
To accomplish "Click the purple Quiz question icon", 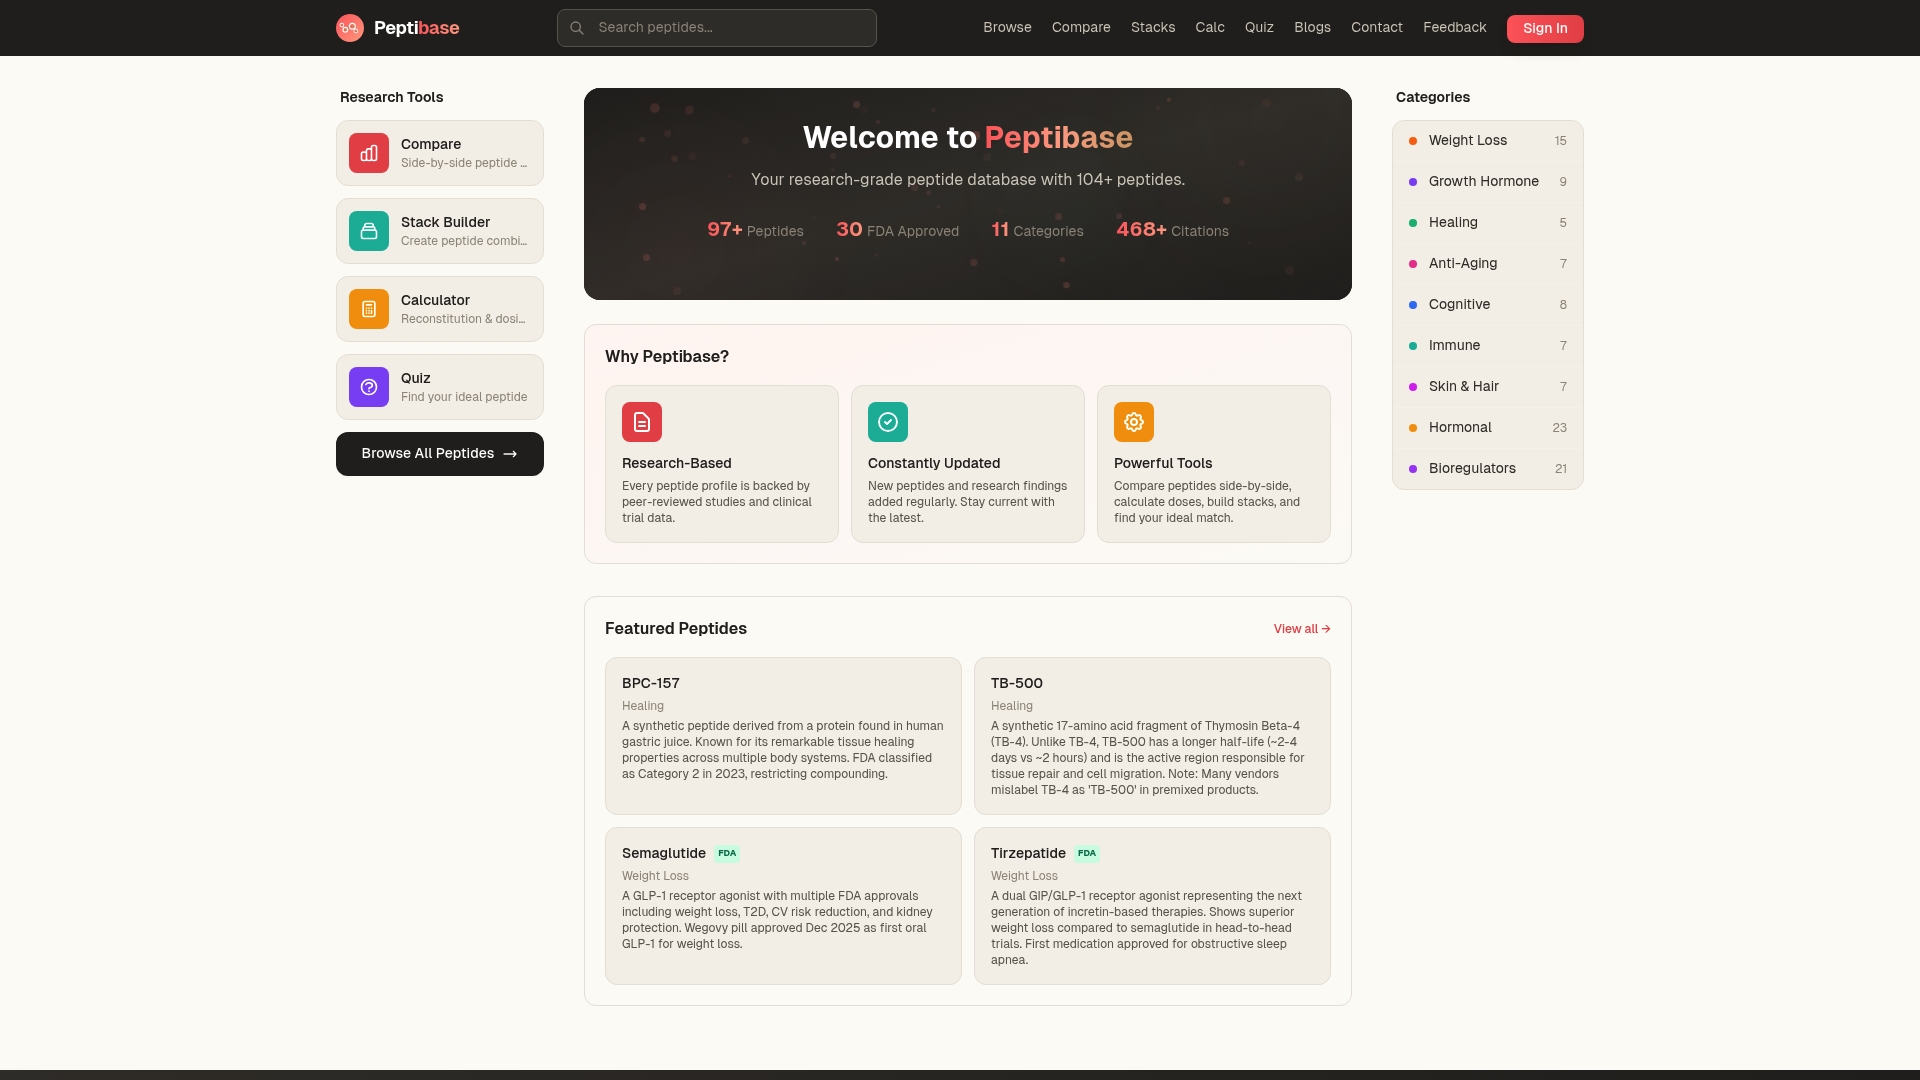I will [369, 387].
